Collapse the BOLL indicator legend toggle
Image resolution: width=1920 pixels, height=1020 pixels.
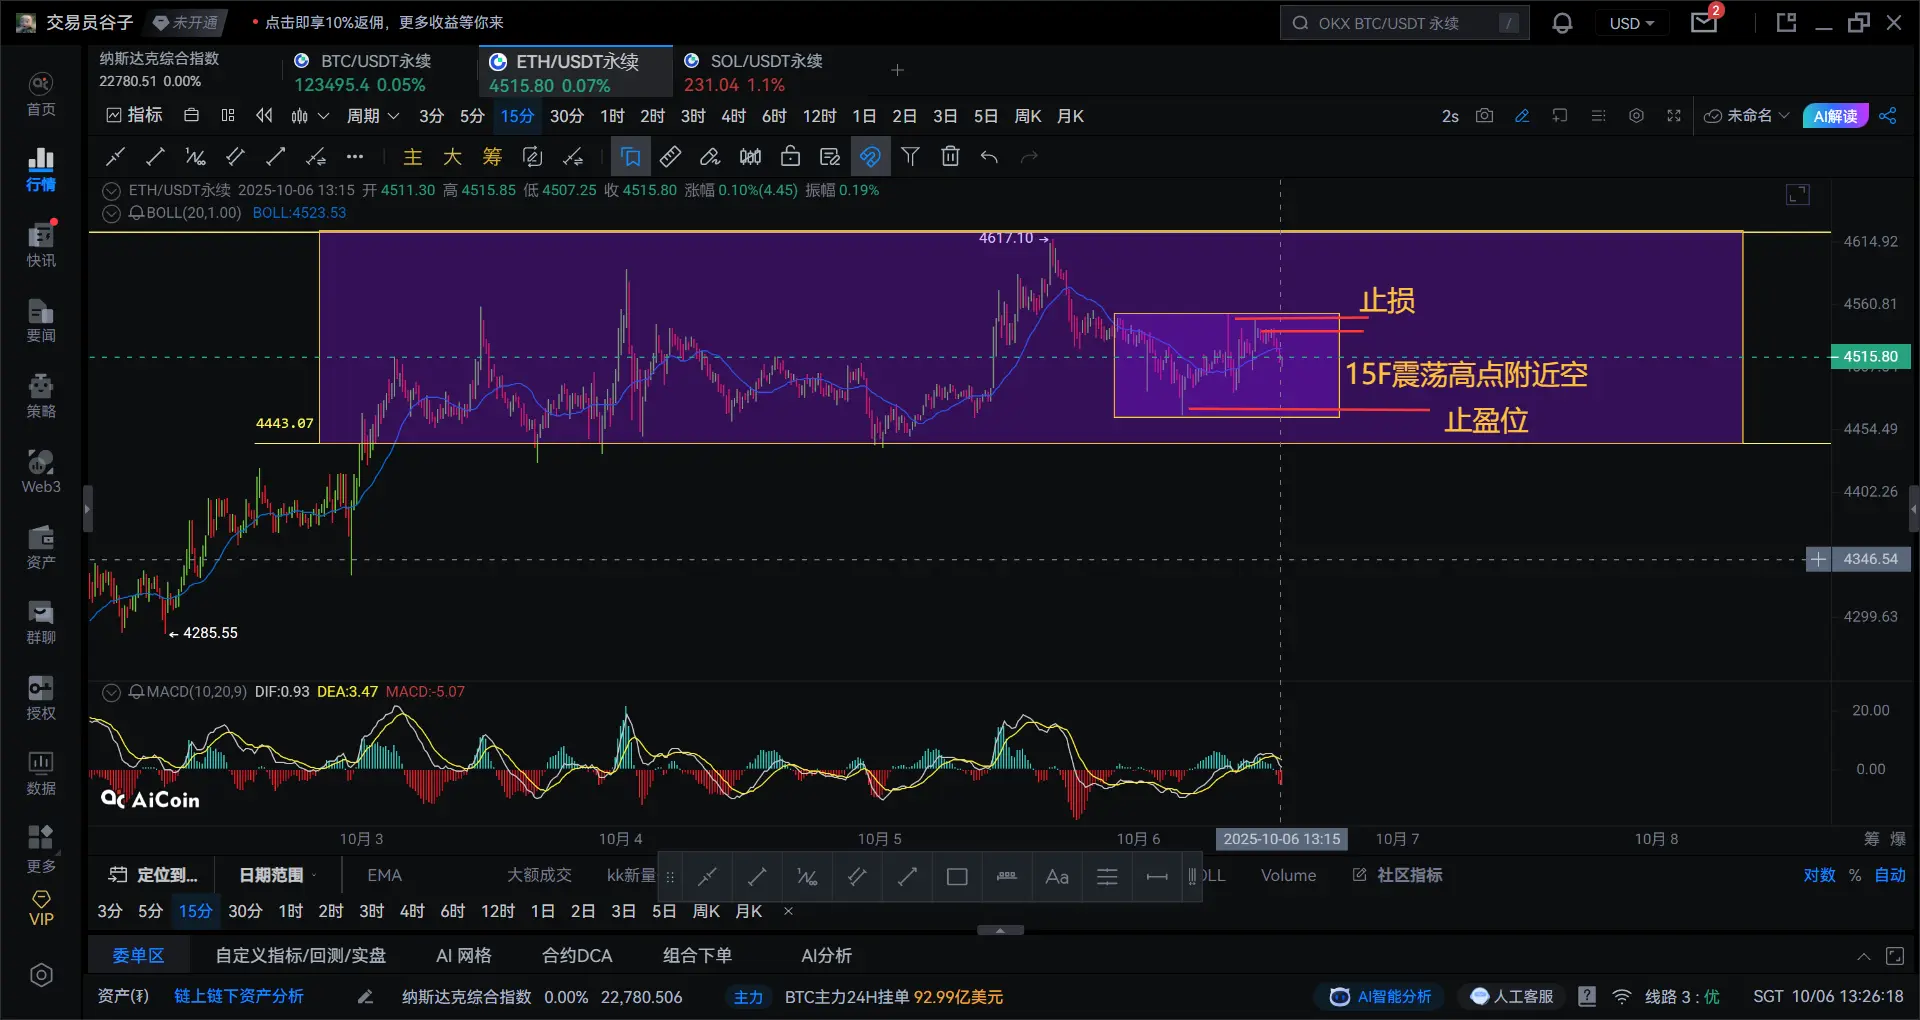112,213
